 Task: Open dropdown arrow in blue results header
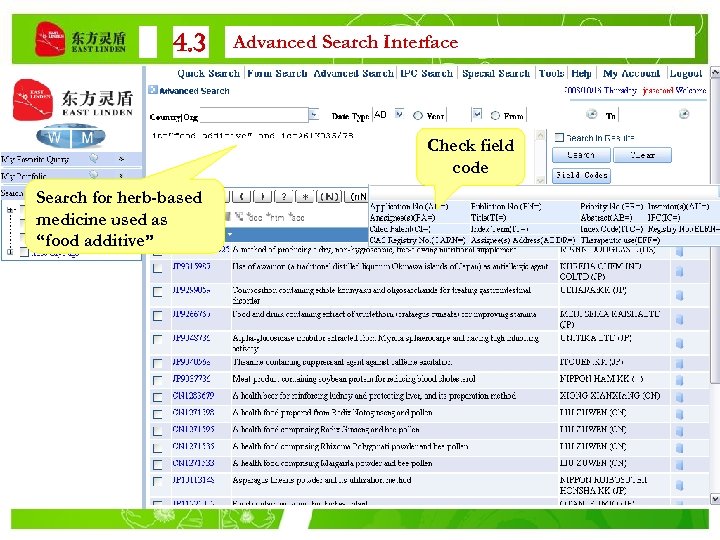(230, 234)
